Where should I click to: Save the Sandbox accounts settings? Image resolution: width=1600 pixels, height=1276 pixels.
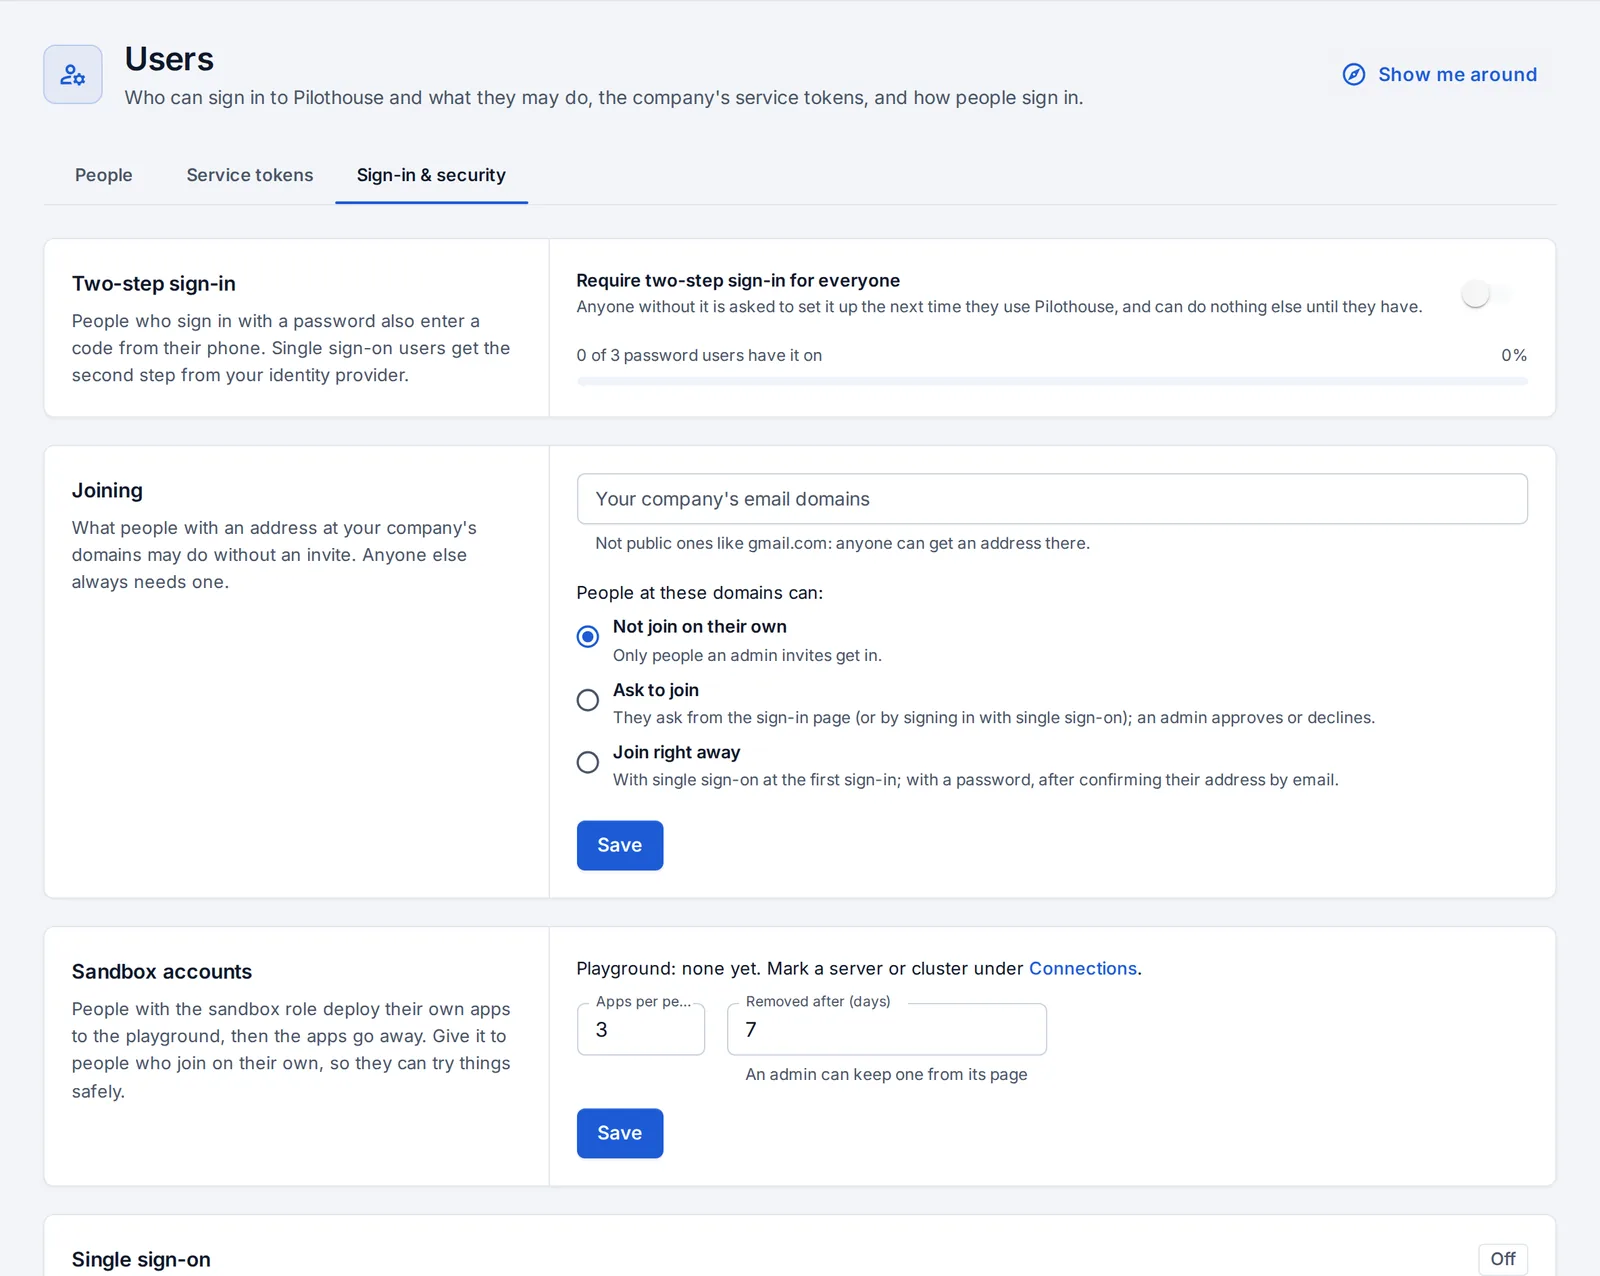pyautogui.click(x=620, y=1133)
